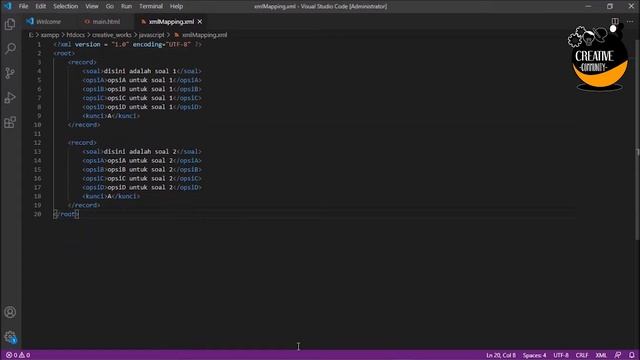Open the Help menu

coord(176,6)
